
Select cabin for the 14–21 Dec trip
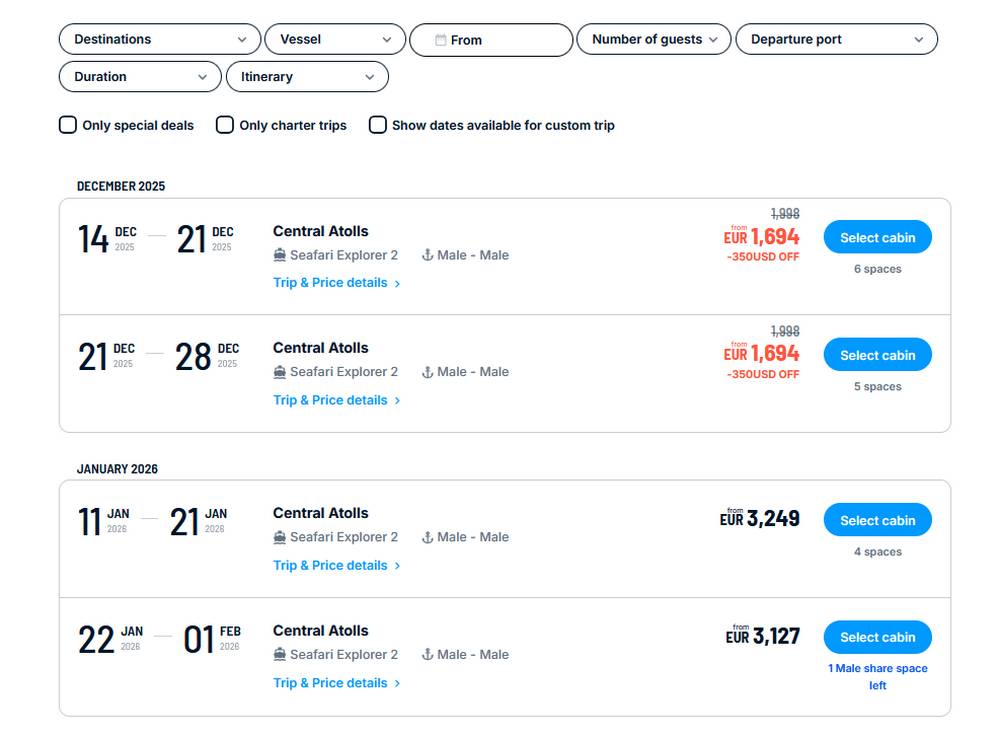pos(877,238)
